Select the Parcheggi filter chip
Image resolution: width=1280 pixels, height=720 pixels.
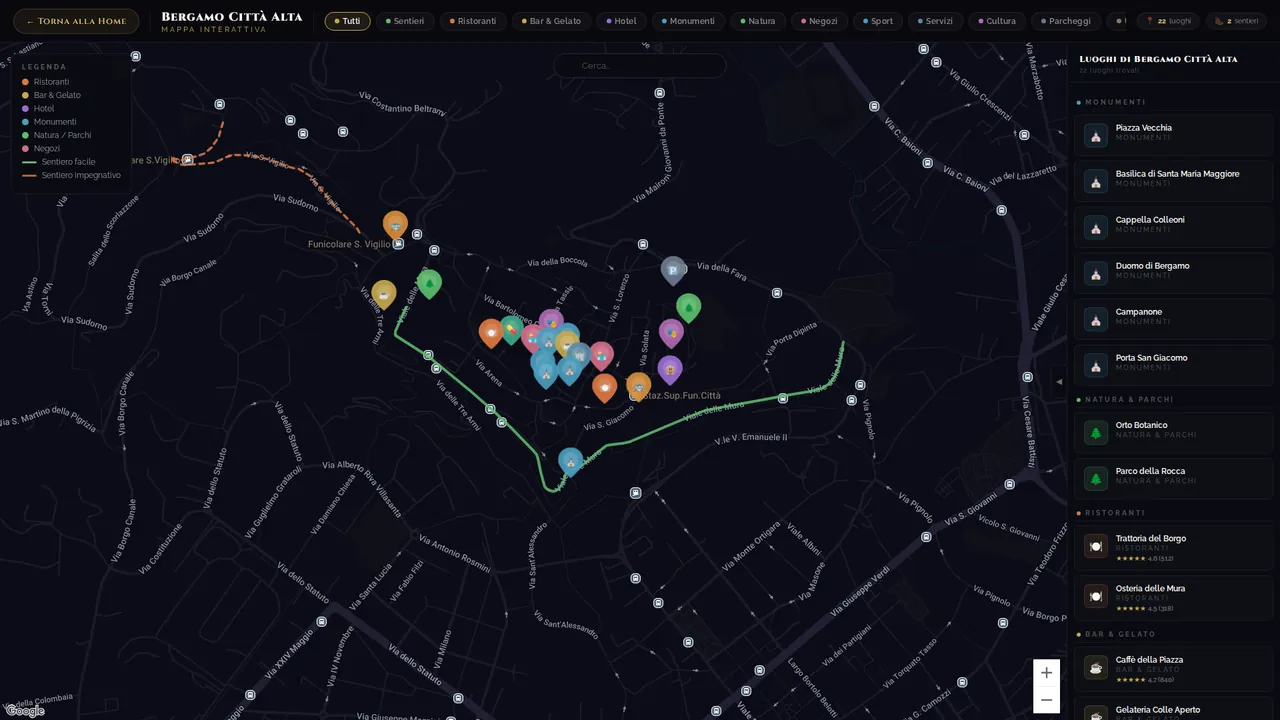coord(1066,21)
